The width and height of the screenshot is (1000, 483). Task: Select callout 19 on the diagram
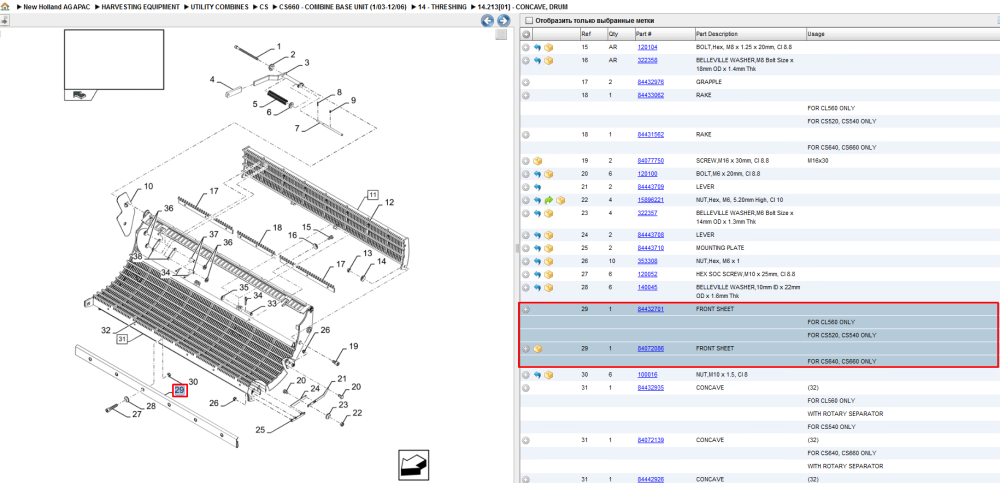(354, 346)
